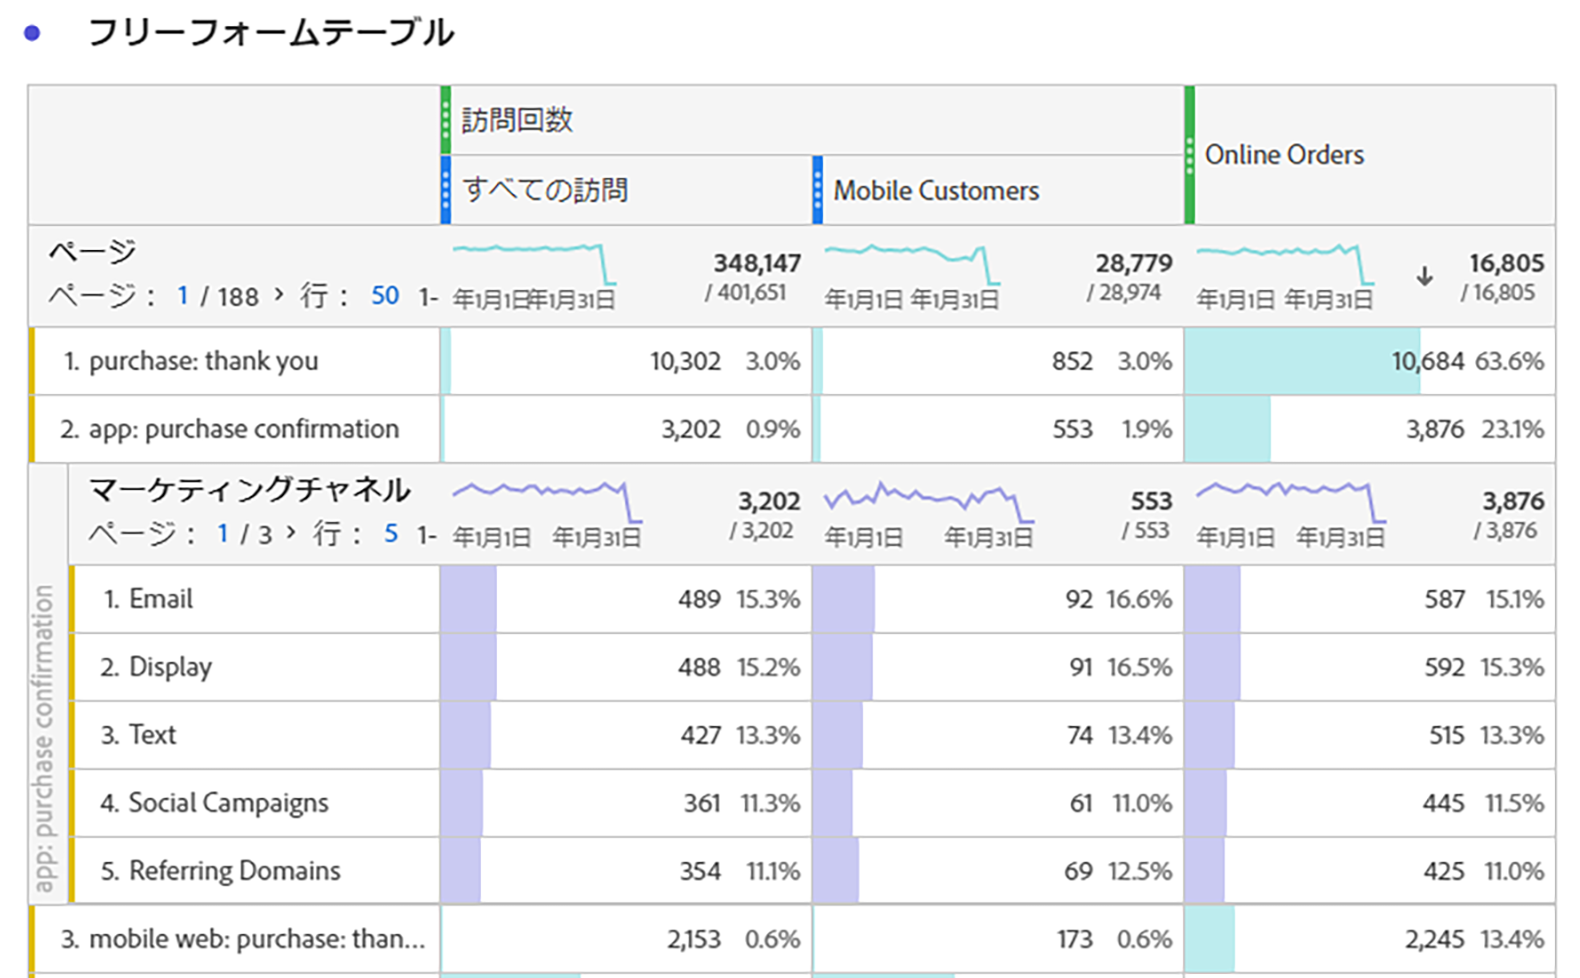Click the blue handle beside すべての訪問
This screenshot has width=1580, height=978.
coord(446,190)
